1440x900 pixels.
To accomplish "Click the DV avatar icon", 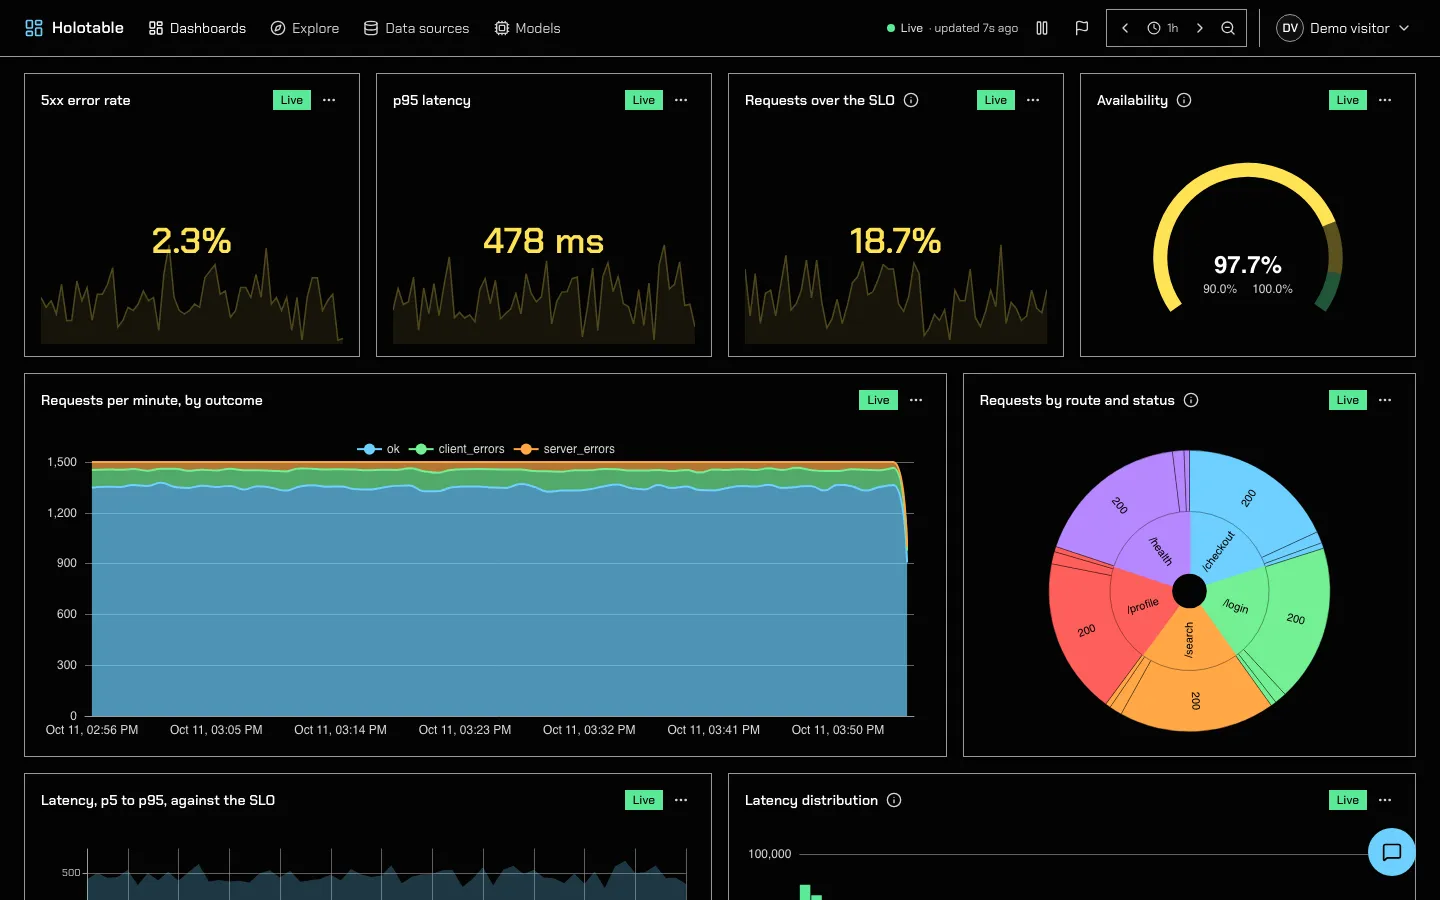I will [x=1290, y=28].
